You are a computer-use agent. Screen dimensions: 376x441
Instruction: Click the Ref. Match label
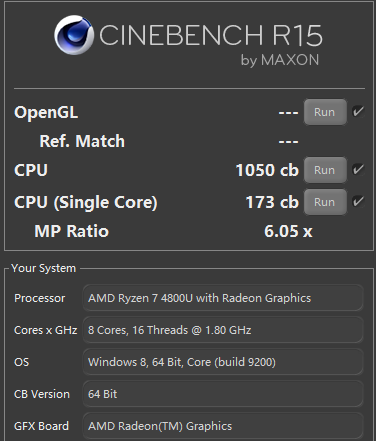pos(82,141)
